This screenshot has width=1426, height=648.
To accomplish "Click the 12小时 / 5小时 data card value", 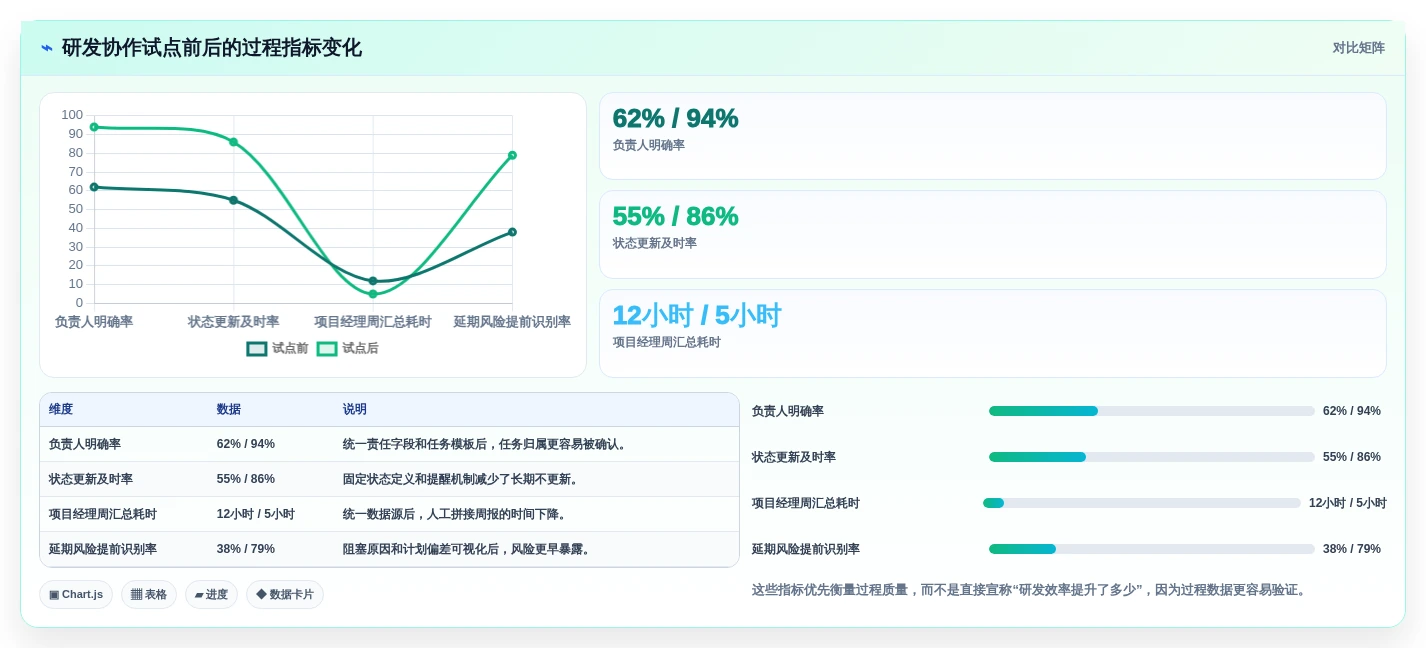I will click(696, 315).
